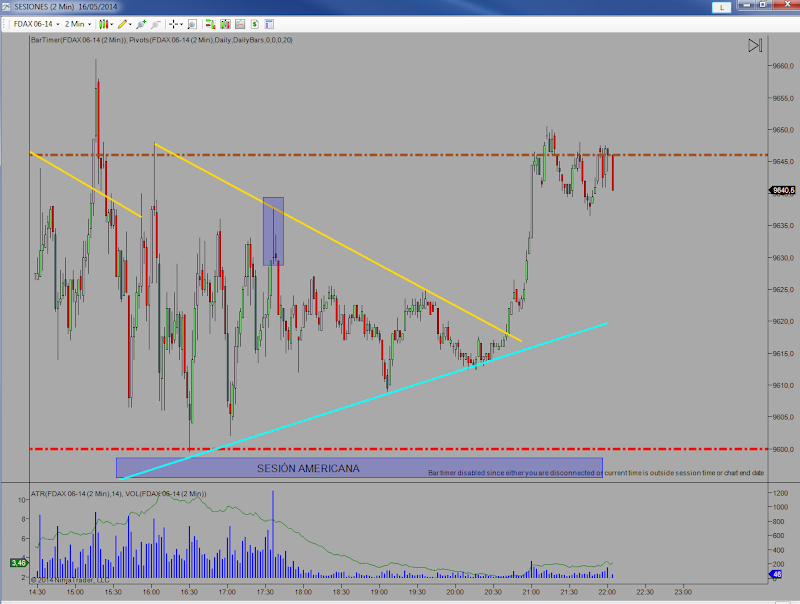This screenshot has height=604, width=800.
Task: Click the current price marker 9640,5
Action: (782, 190)
